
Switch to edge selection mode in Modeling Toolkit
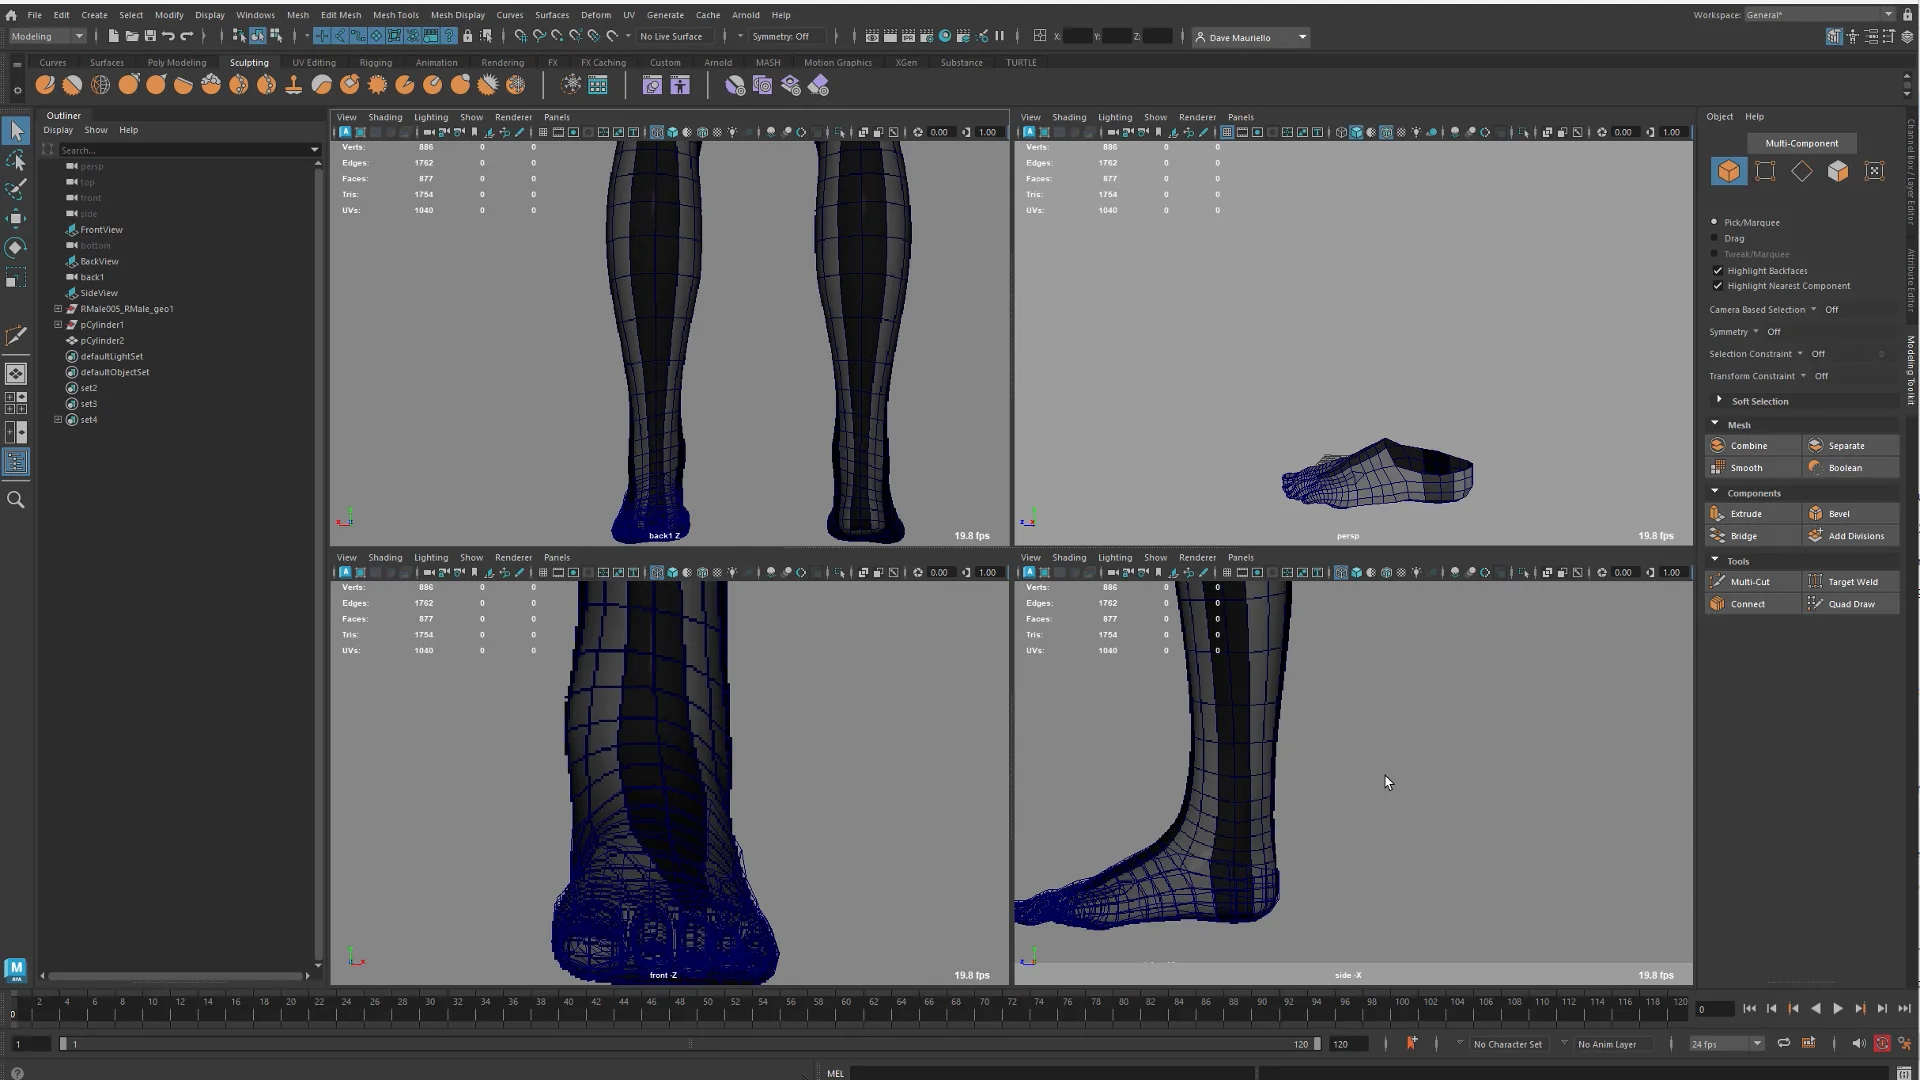click(x=1802, y=171)
